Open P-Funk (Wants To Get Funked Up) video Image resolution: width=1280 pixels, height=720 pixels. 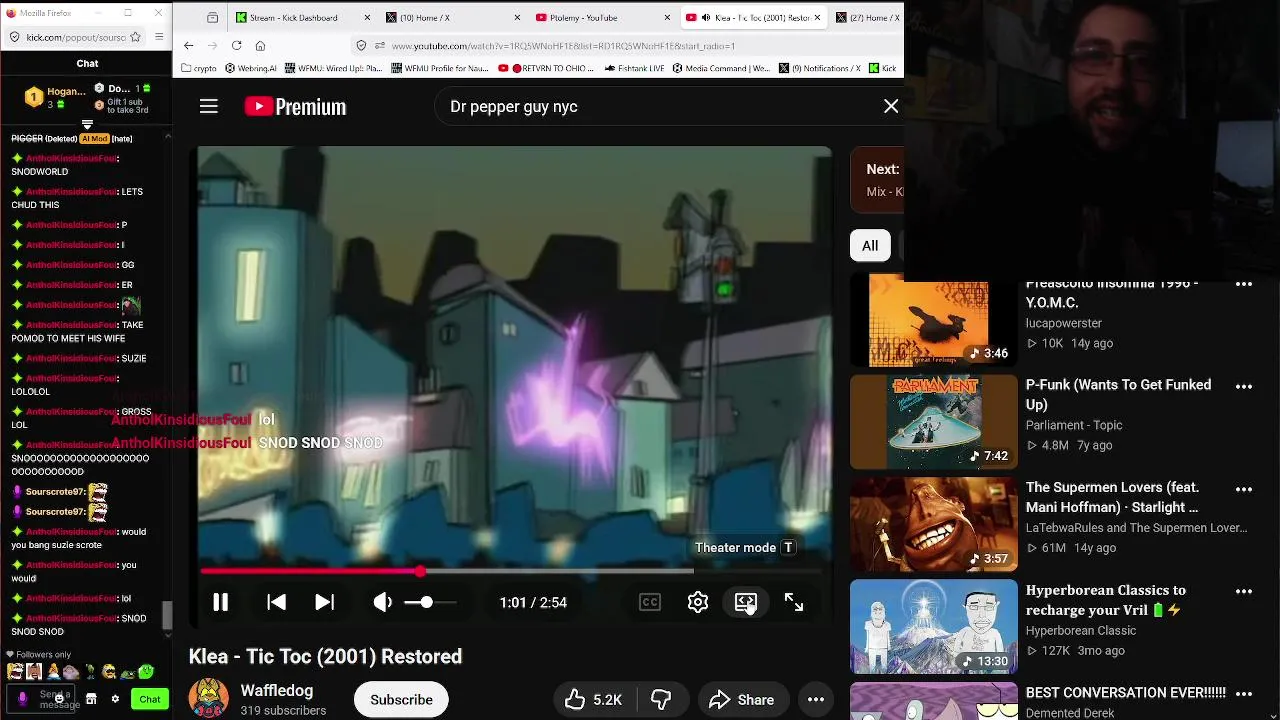coord(1118,394)
